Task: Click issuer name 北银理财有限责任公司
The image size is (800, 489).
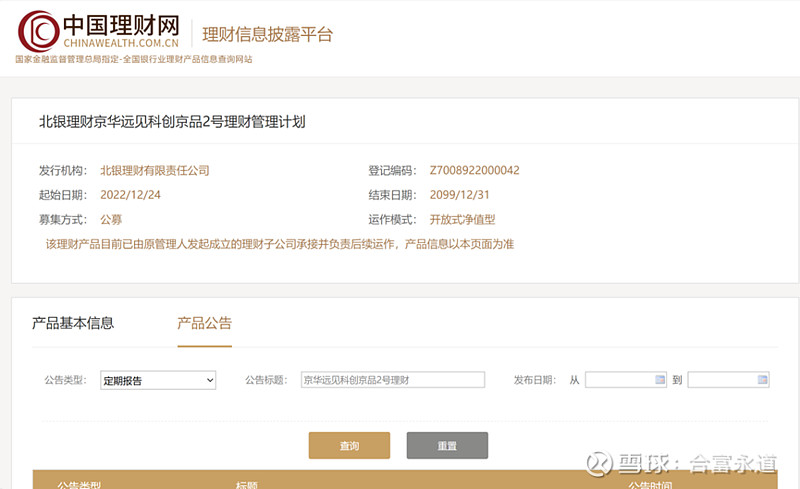Action: pyautogui.click(x=155, y=170)
